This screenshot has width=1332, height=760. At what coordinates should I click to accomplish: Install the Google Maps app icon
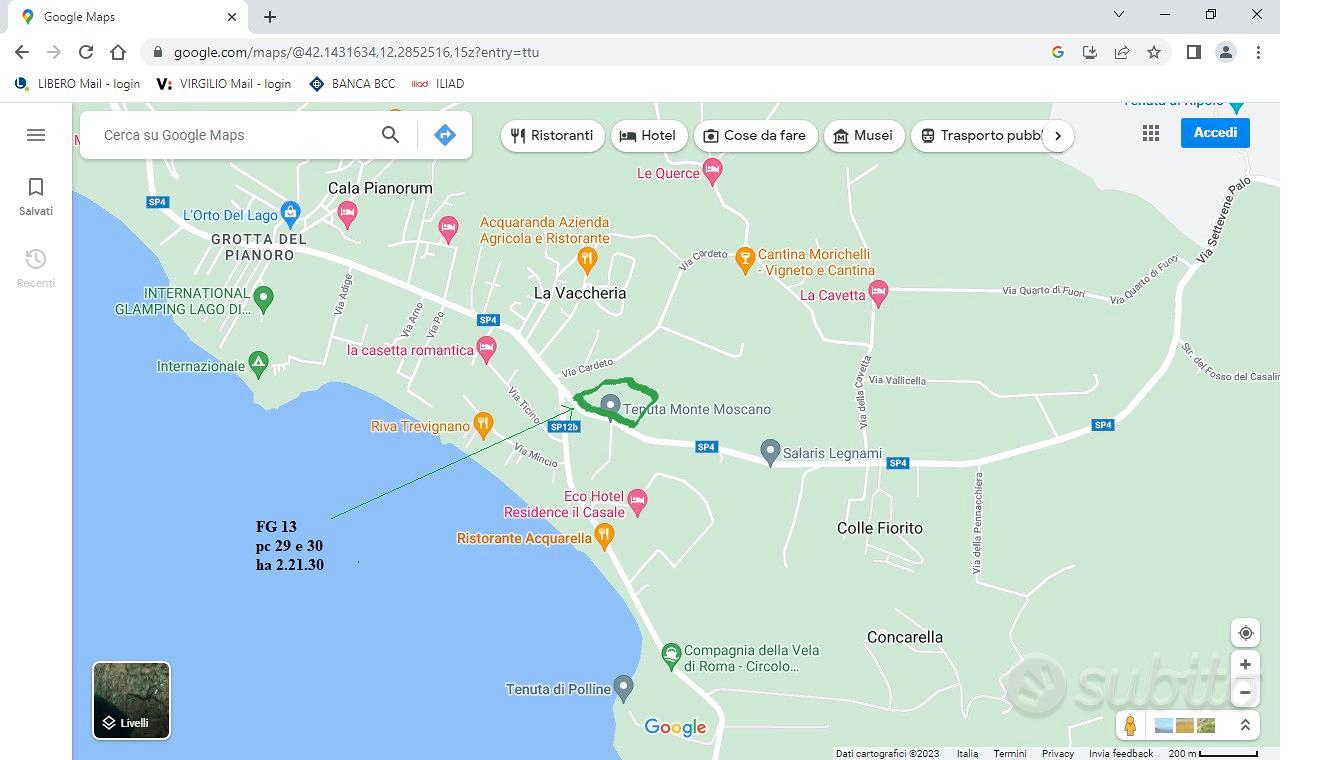[x=1090, y=52]
